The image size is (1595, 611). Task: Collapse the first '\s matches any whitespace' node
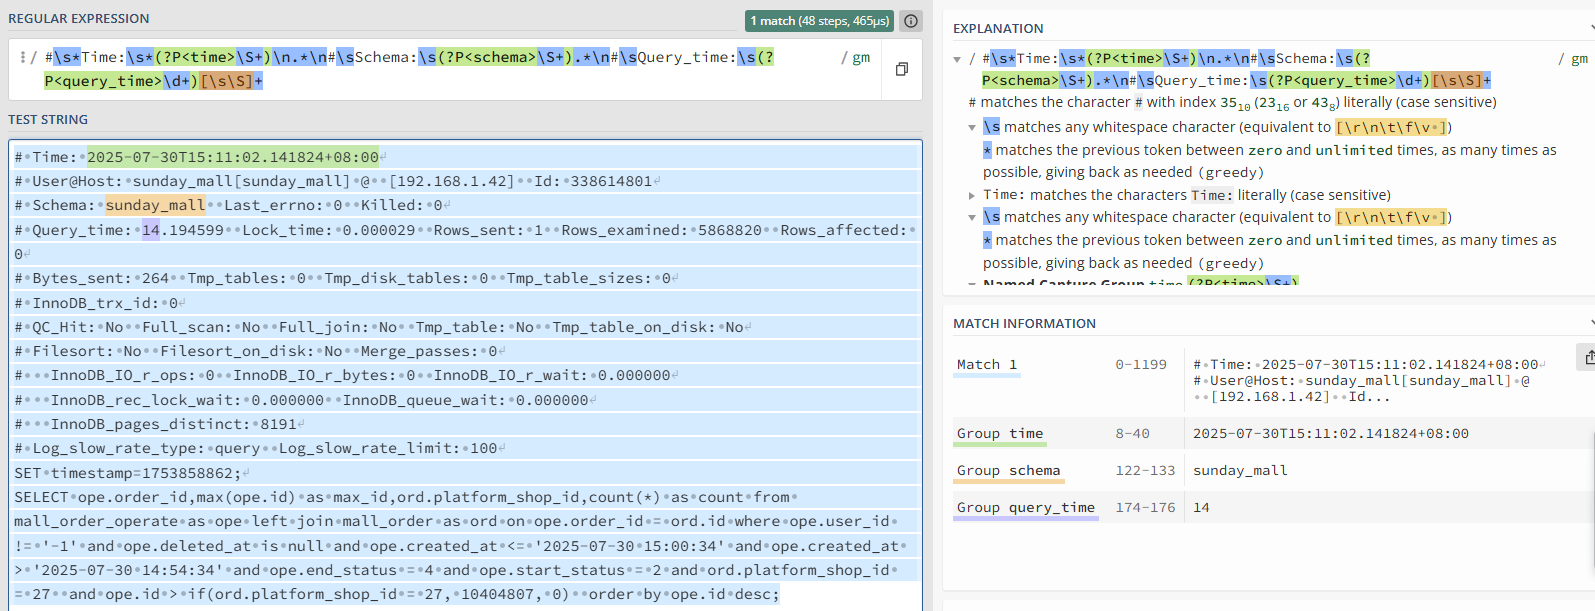(972, 128)
